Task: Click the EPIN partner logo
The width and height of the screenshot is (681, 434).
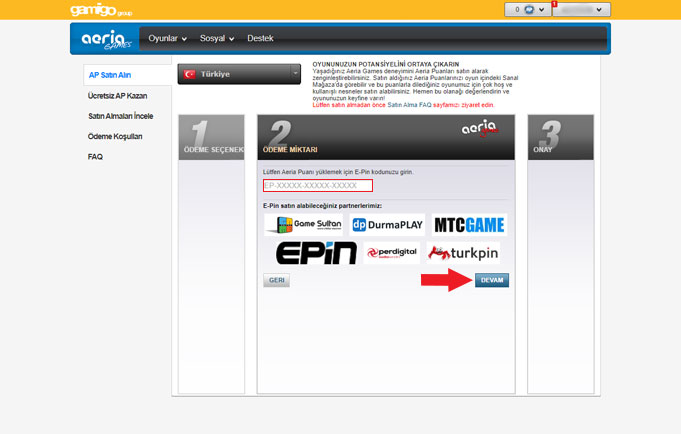Action: click(315, 253)
